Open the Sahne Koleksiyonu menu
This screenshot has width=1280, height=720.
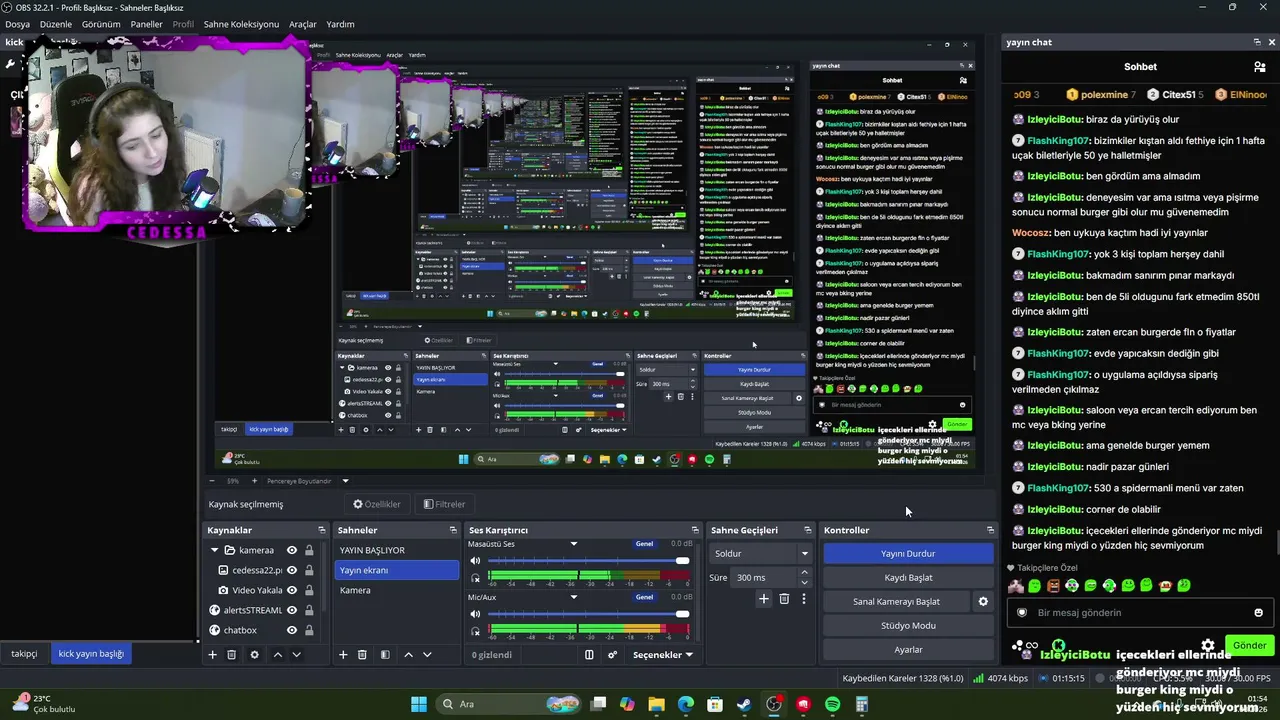coord(241,24)
